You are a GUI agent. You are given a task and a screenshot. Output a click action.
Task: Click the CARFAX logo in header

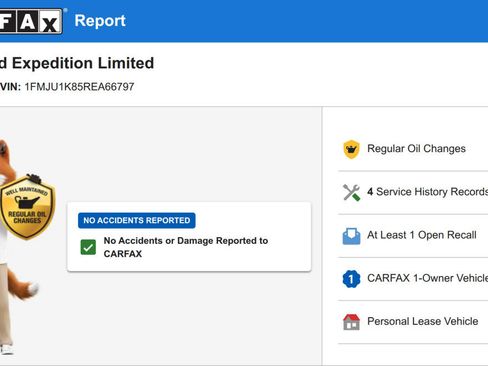tap(31, 21)
